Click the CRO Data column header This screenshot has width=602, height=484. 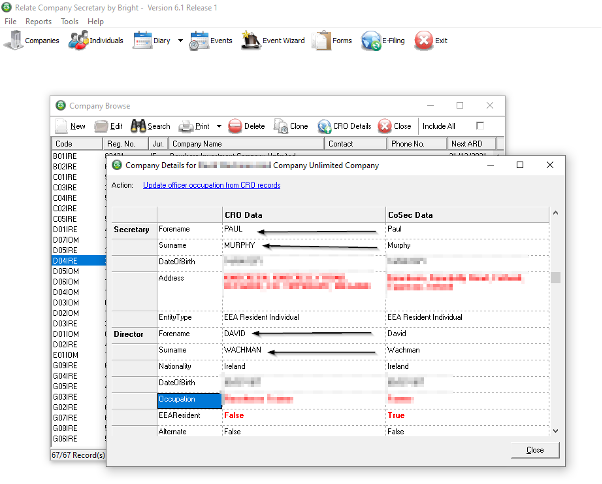click(x=304, y=215)
